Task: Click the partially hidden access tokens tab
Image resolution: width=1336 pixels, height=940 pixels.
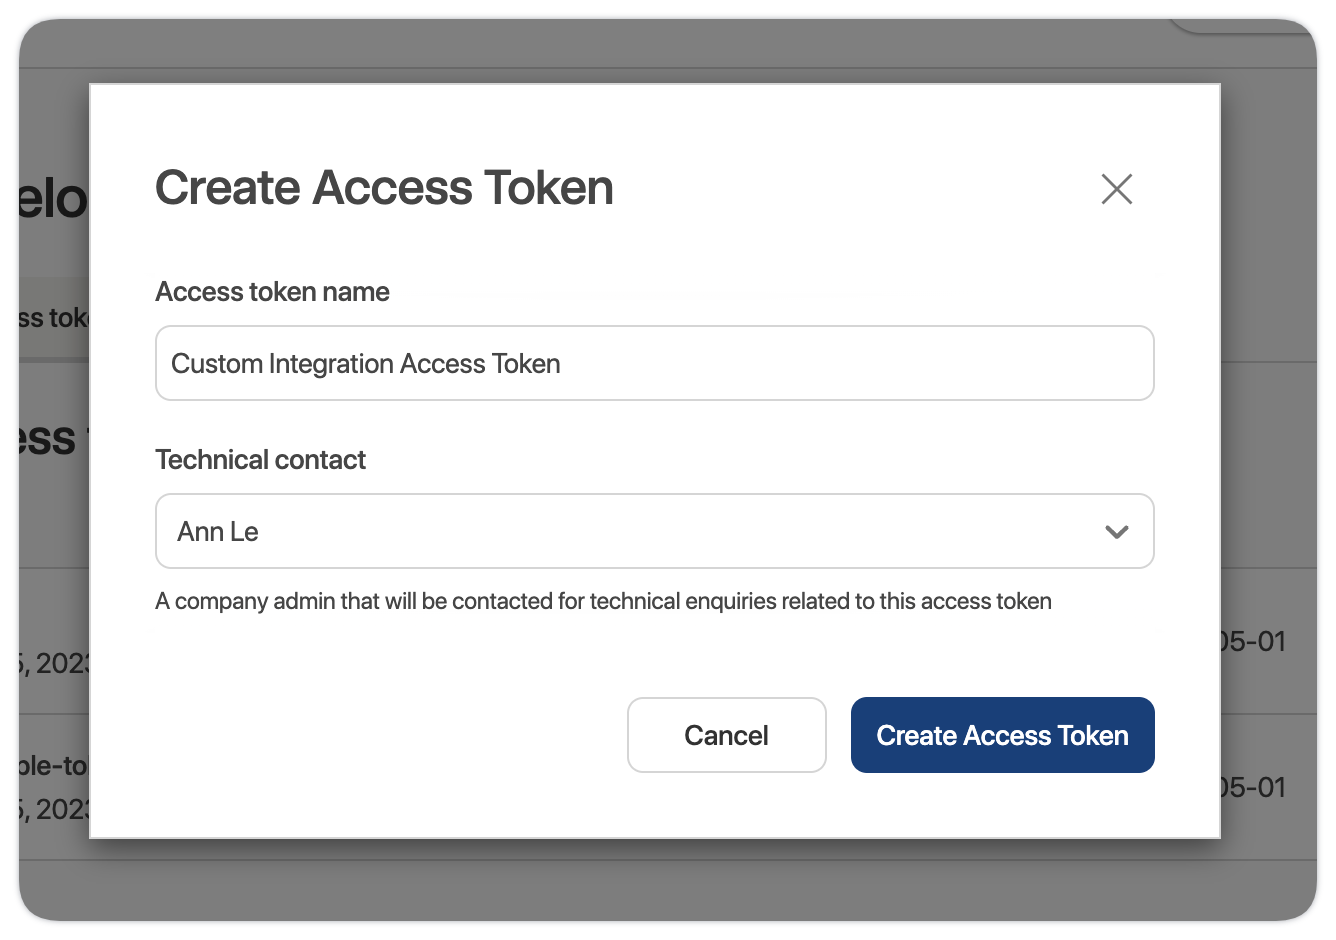Action: click(x=54, y=318)
